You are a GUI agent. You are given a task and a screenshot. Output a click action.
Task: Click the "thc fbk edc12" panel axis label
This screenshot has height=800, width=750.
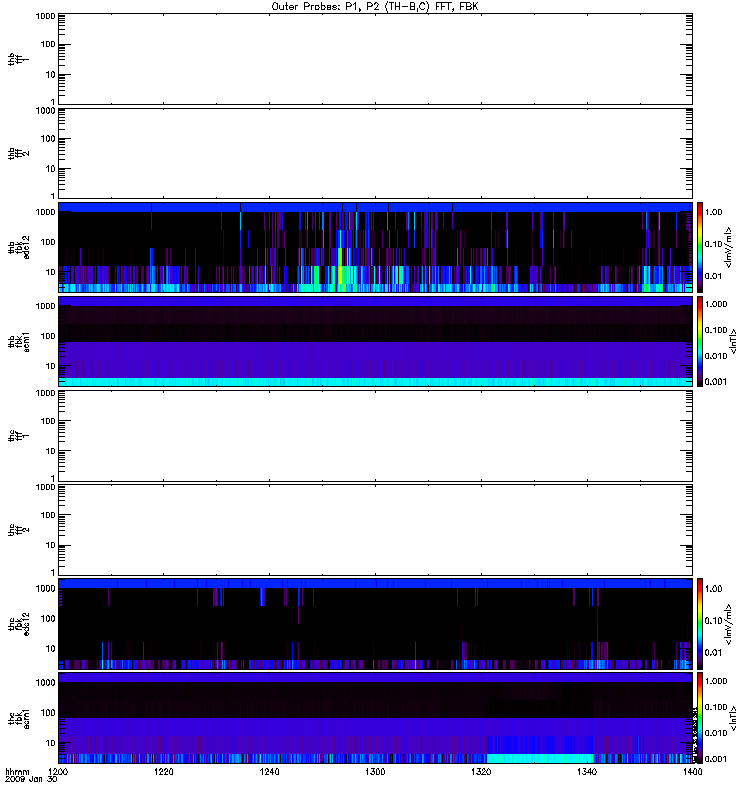(18, 624)
